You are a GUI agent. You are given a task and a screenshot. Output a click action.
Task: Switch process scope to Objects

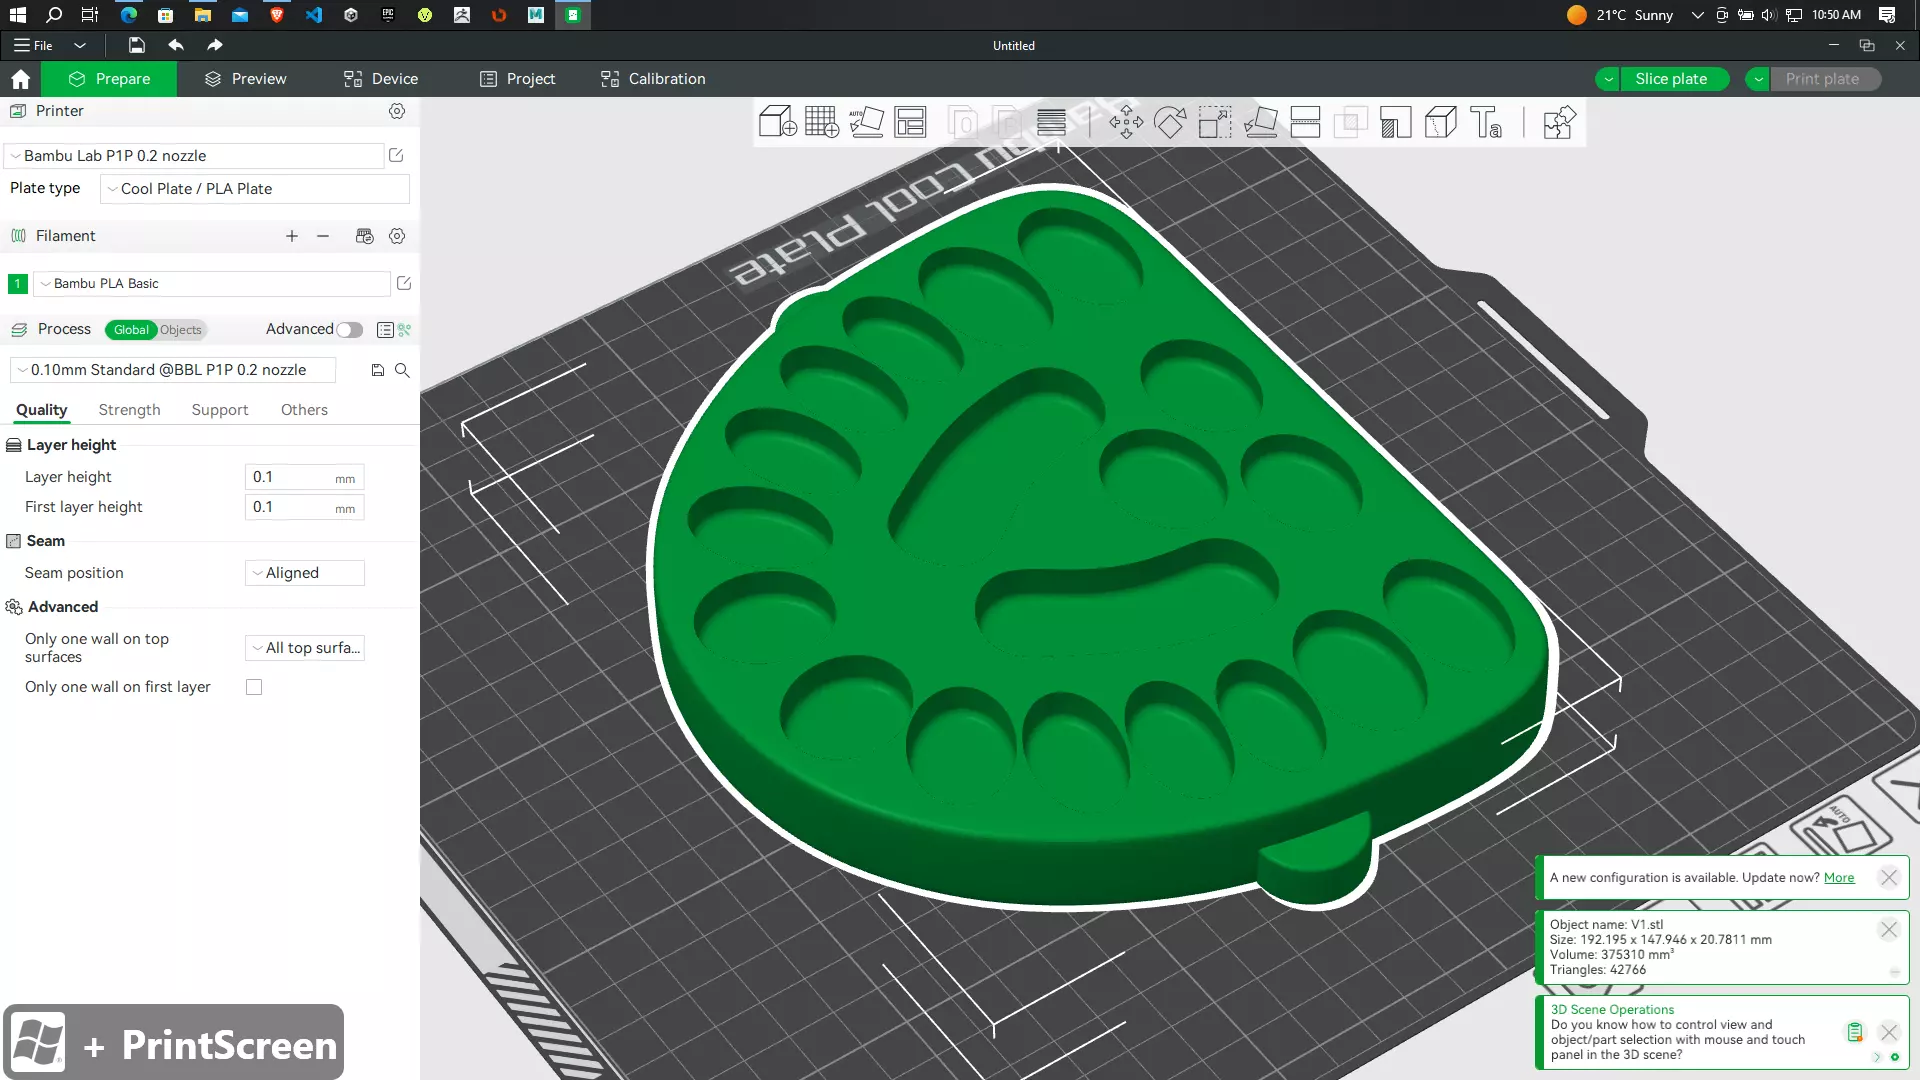(x=181, y=330)
